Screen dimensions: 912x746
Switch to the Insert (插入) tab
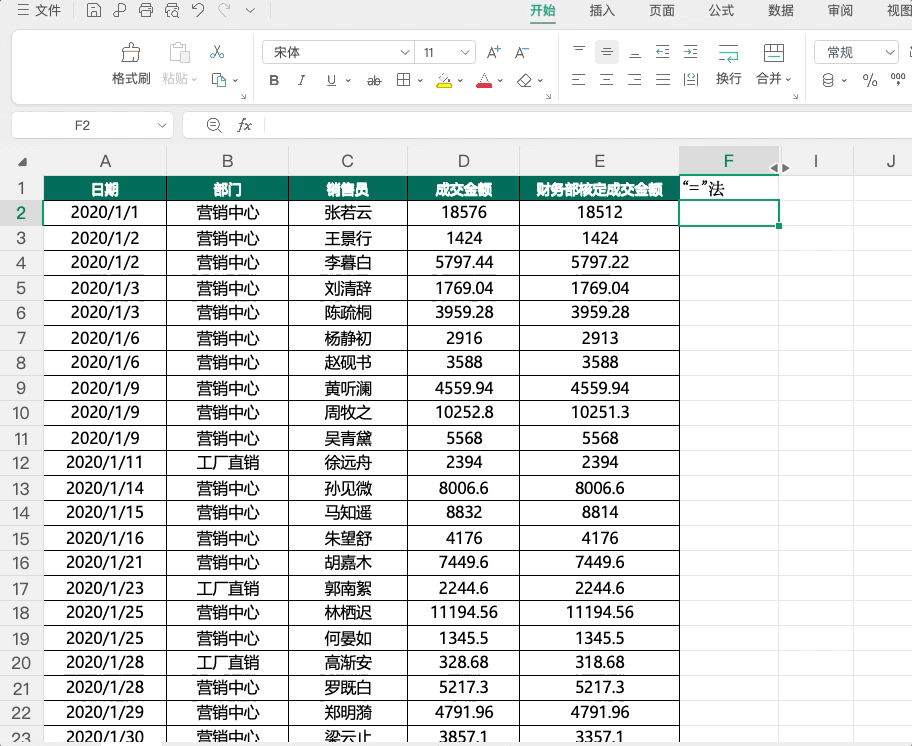point(602,10)
